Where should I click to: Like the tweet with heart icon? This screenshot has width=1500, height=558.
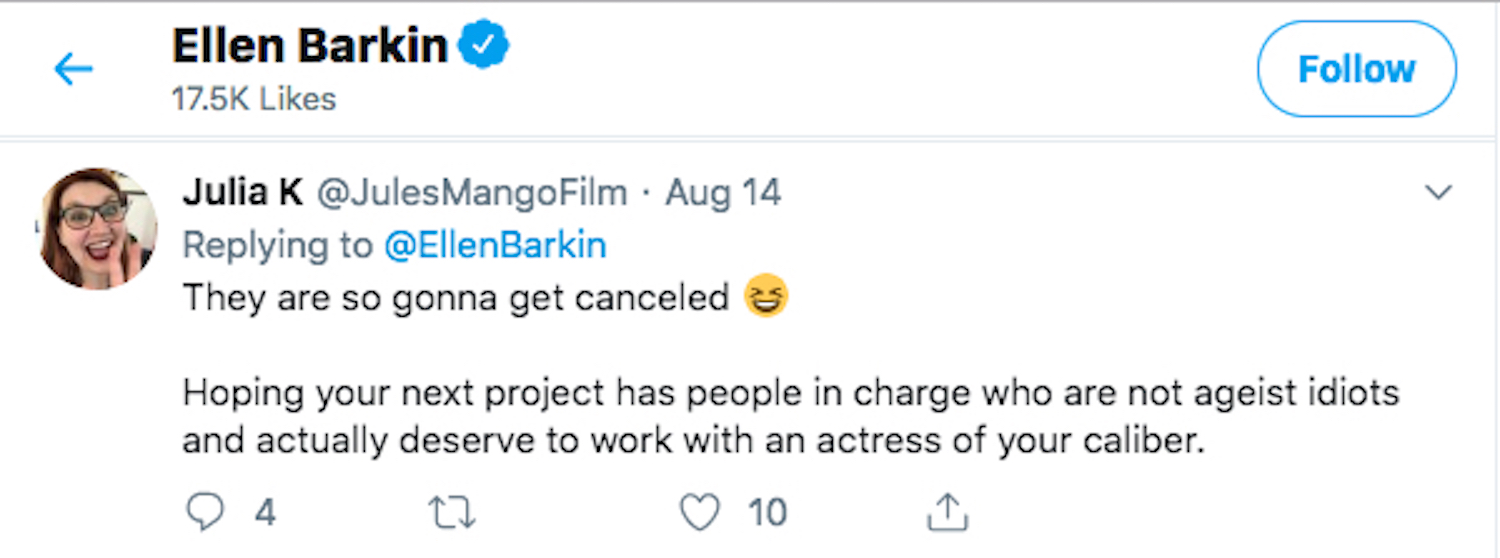699,513
